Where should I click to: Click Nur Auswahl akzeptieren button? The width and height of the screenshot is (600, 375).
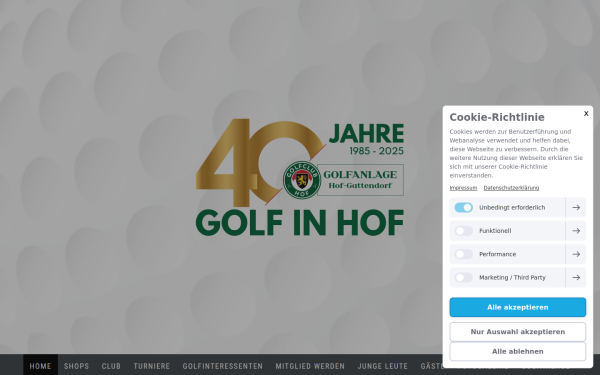[517, 332]
